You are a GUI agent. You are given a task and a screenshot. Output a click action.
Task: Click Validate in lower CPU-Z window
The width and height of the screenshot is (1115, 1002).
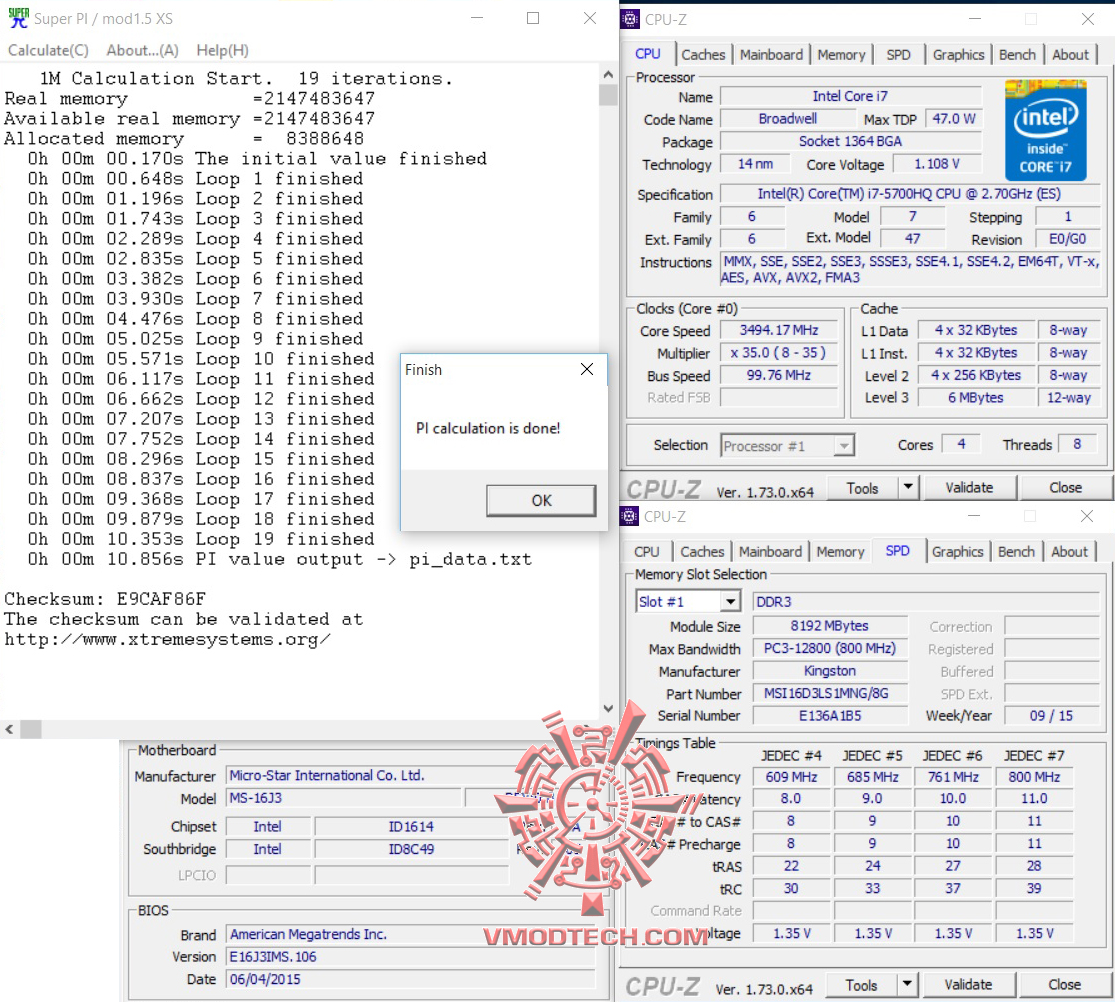click(x=969, y=986)
